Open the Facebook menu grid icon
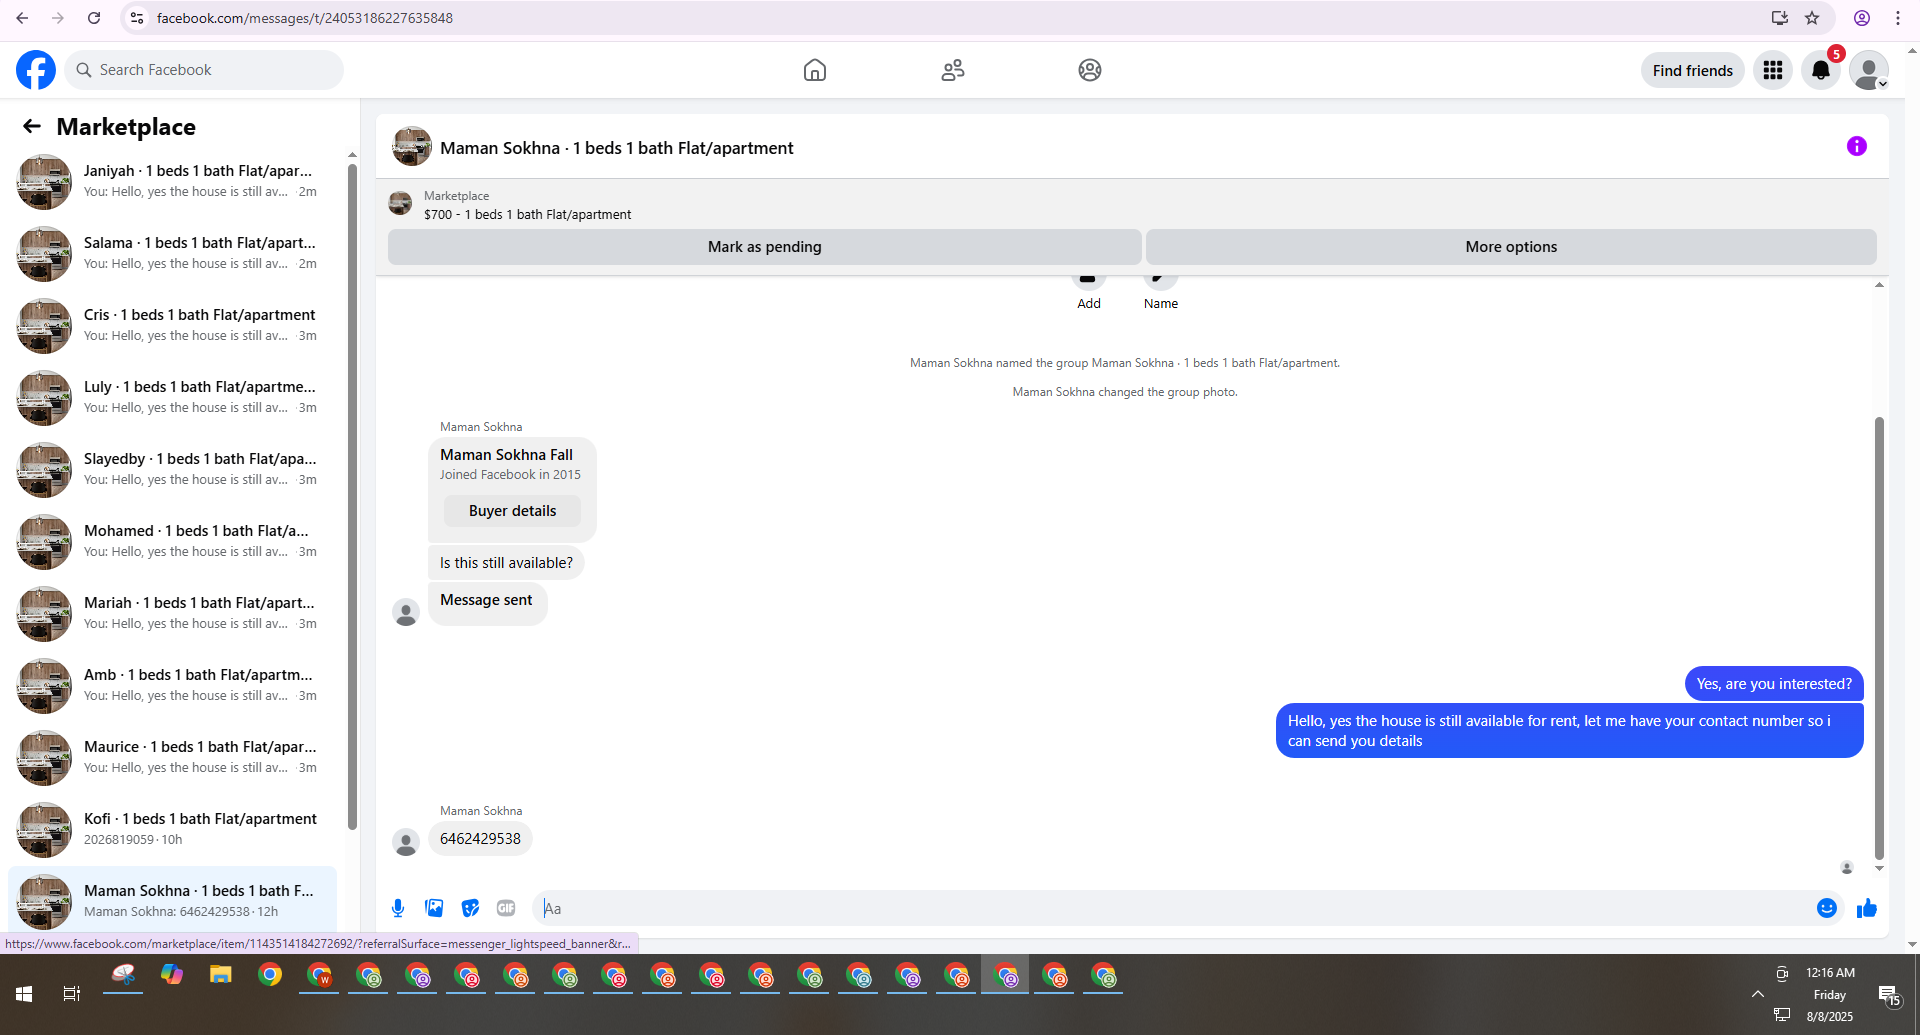Viewport: 1920px width, 1035px height. click(x=1773, y=70)
